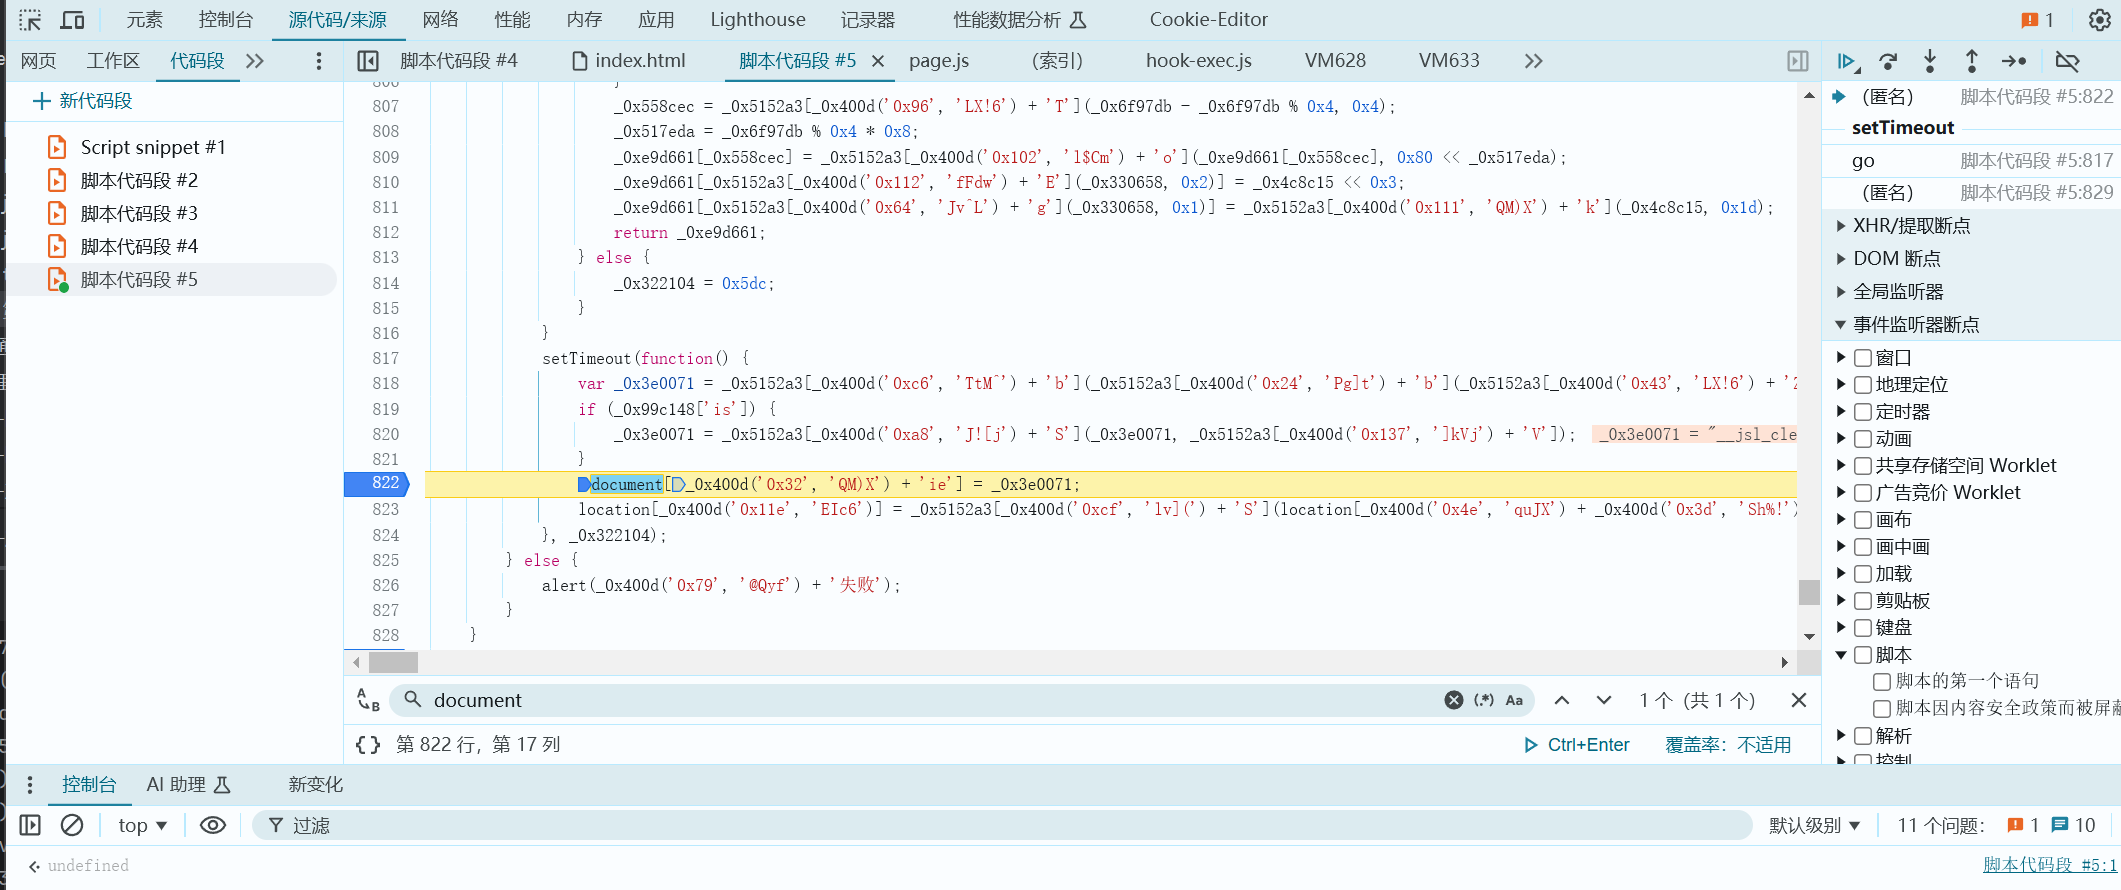Step over next function call
2121x890 pixels.
pyautogui.click(x=1889, y=61)
